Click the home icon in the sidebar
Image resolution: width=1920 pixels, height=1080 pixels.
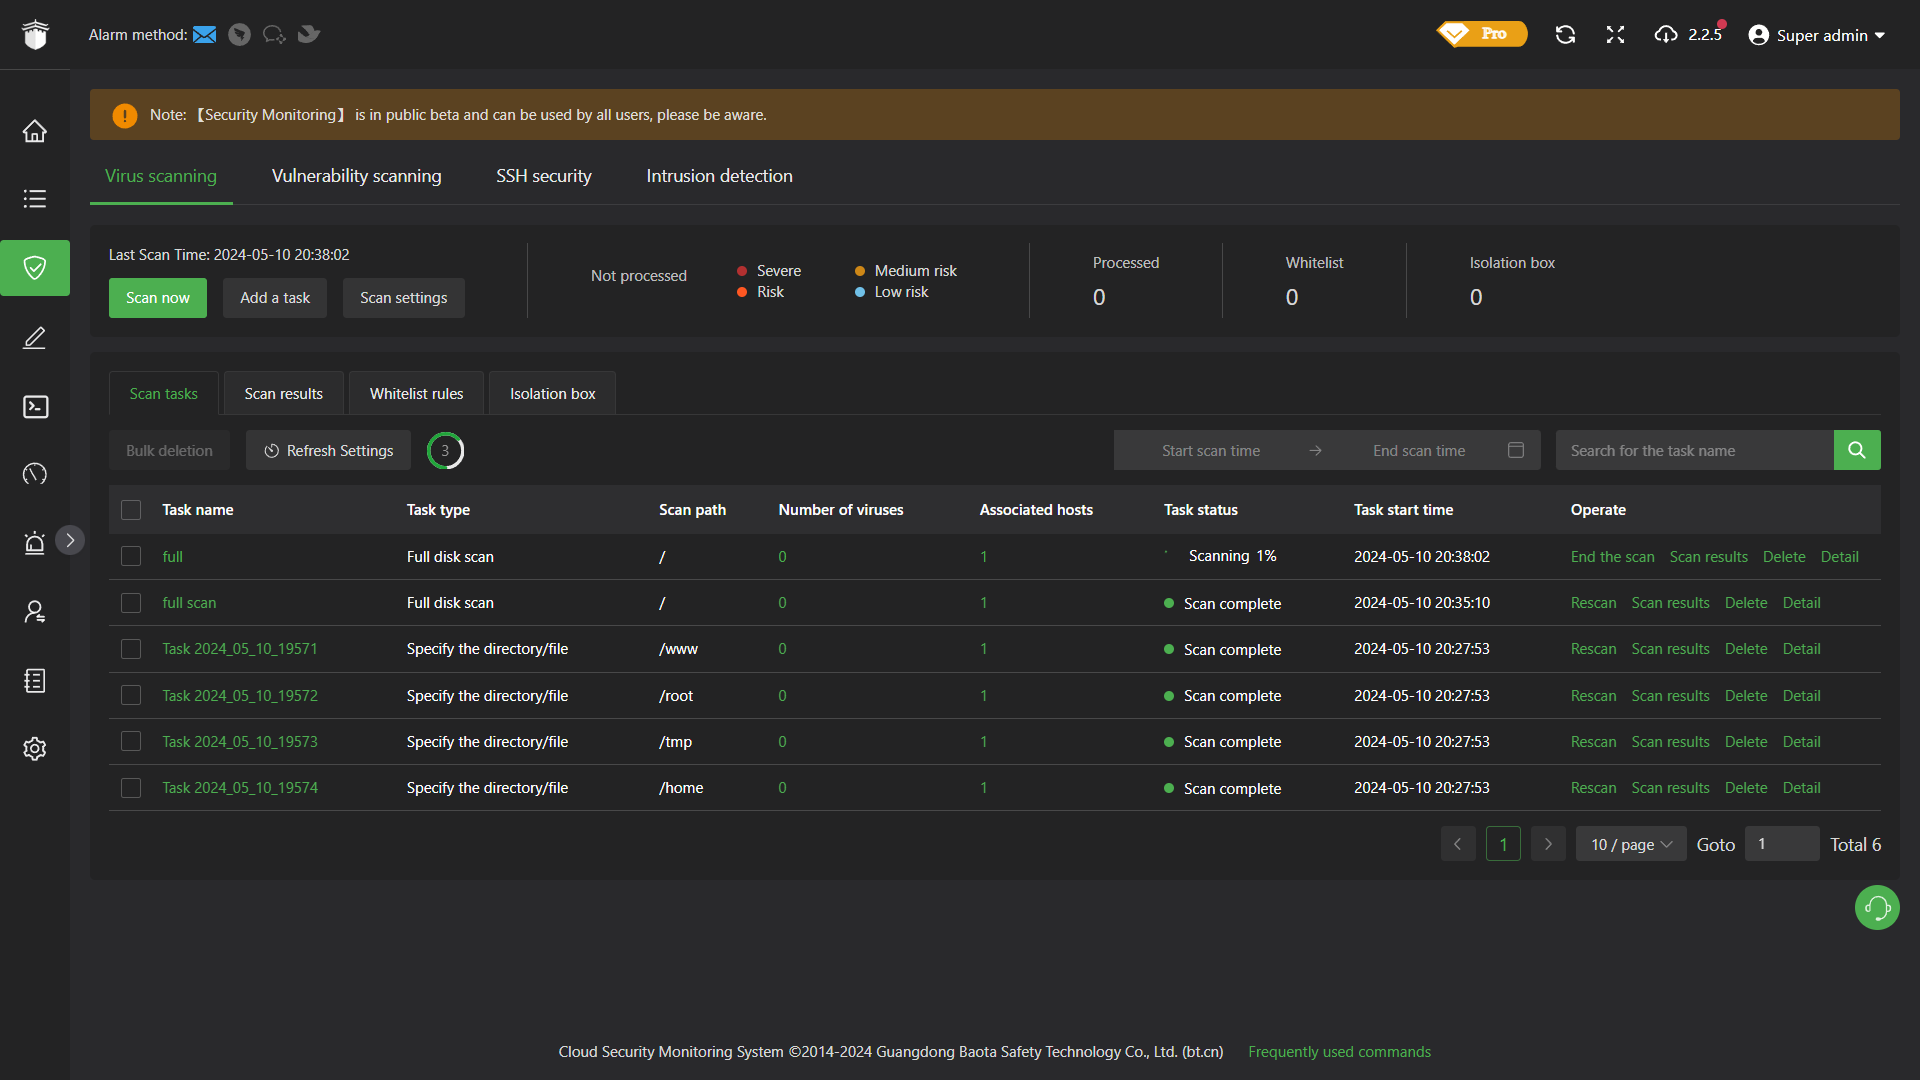35,131
